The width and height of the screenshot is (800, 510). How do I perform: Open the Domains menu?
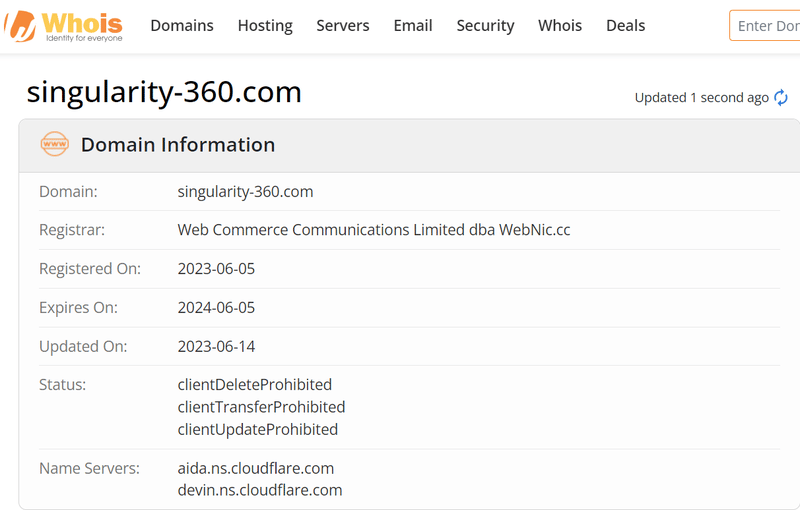[182, 26]
